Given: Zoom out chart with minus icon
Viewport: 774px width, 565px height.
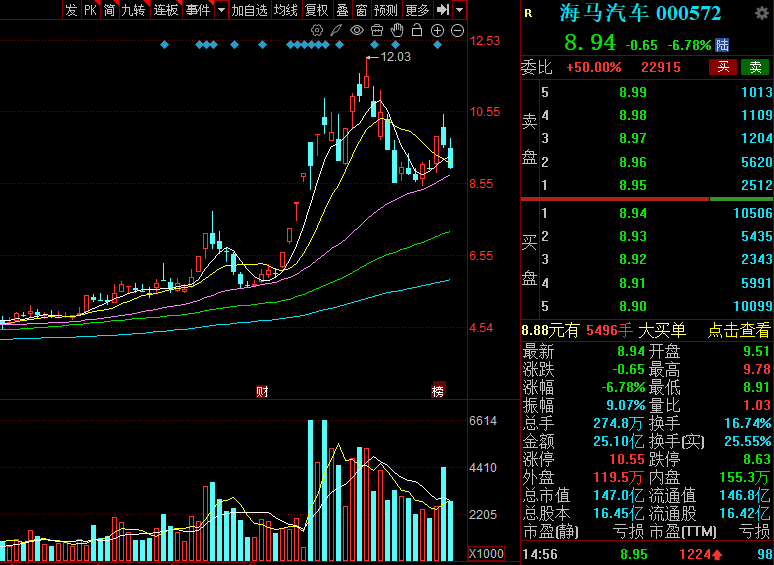Looking at the screenshot, I should pyautogui.click(x=458, y=31).
